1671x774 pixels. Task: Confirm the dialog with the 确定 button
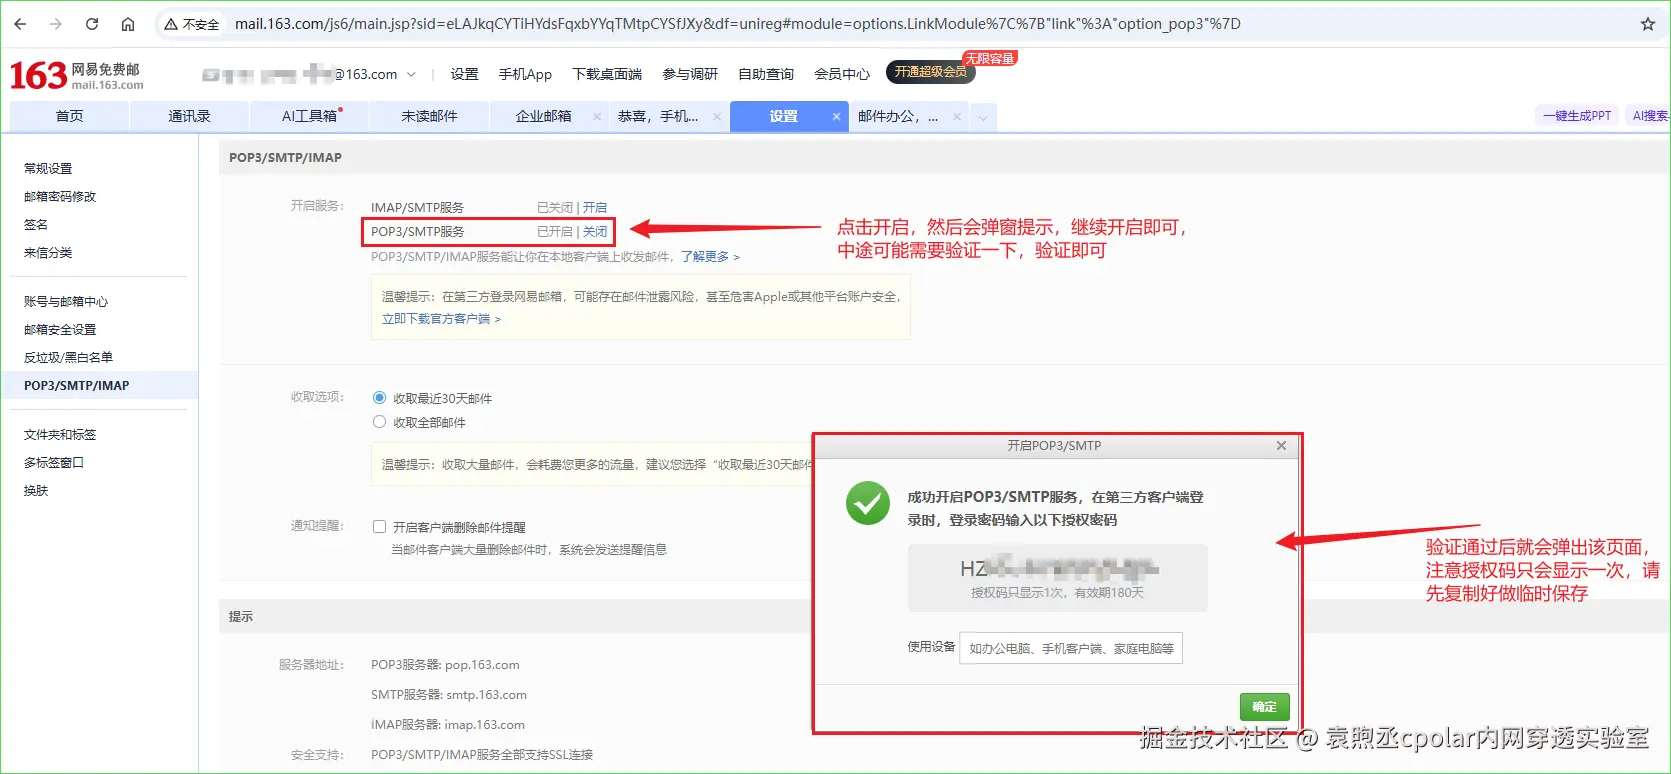(x=1265, y=707)
